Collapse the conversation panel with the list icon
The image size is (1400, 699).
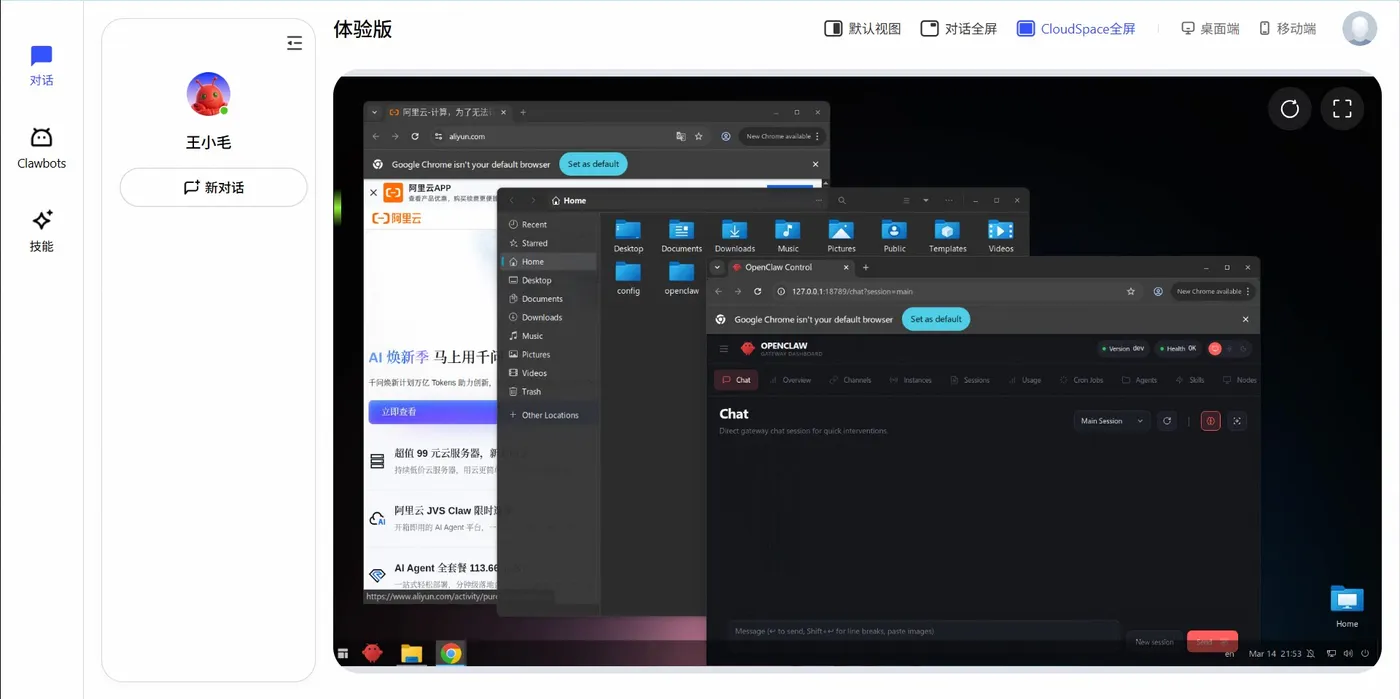(294, 43)
